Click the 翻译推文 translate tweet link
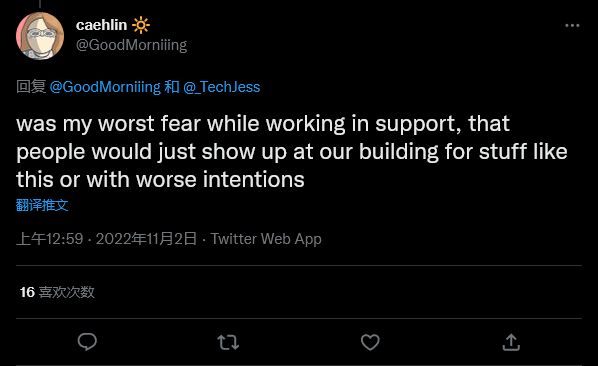Viewport: 598px width, 366px height. point(42,205)
